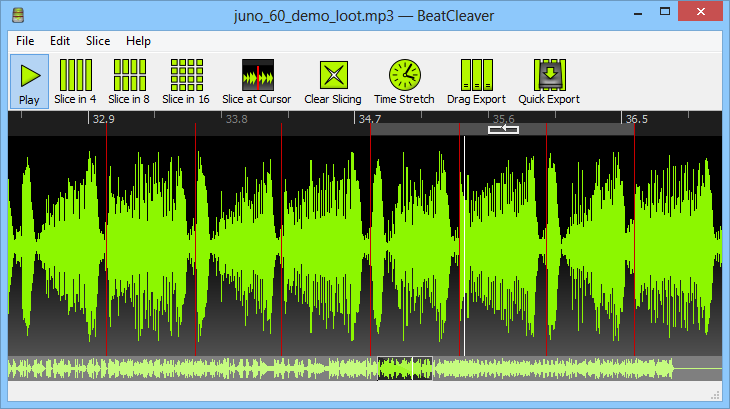Click the slice selection handle near 35.6
Image resolution: width=730 pixels, height=409 pixels.
tap(503, 129)
